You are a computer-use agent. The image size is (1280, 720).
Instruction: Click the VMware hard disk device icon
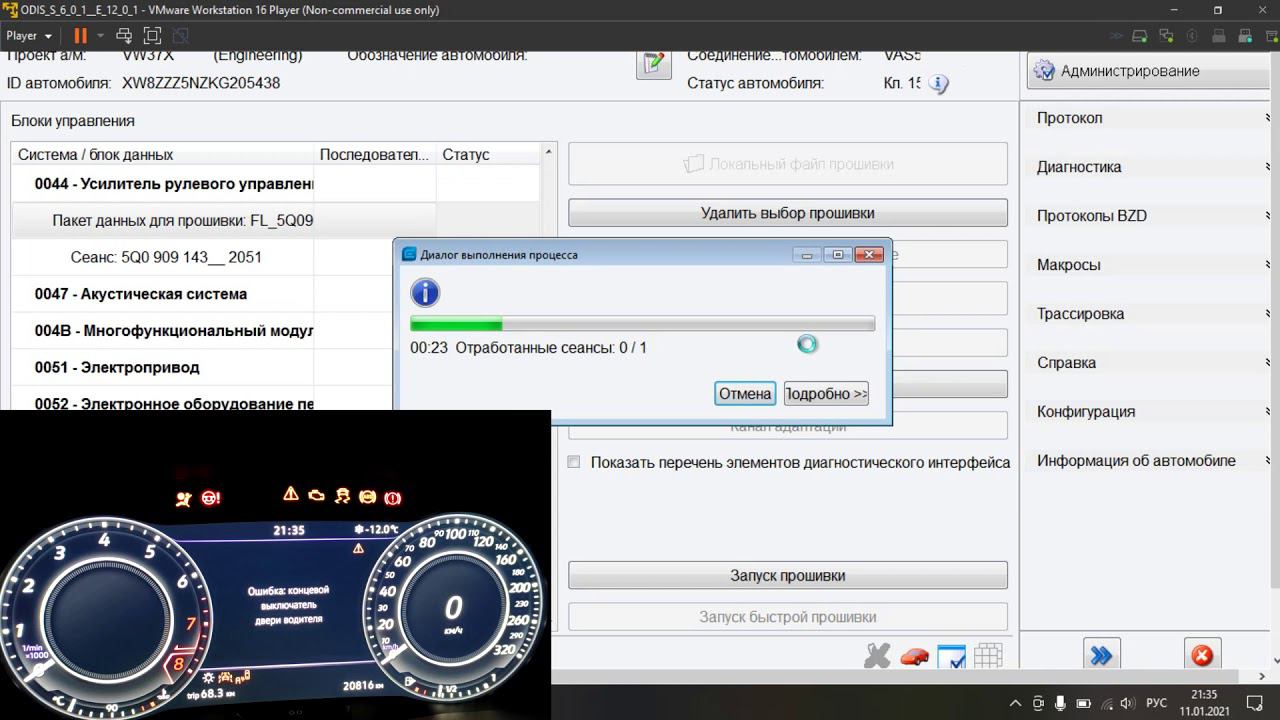tap(1139, 36)
